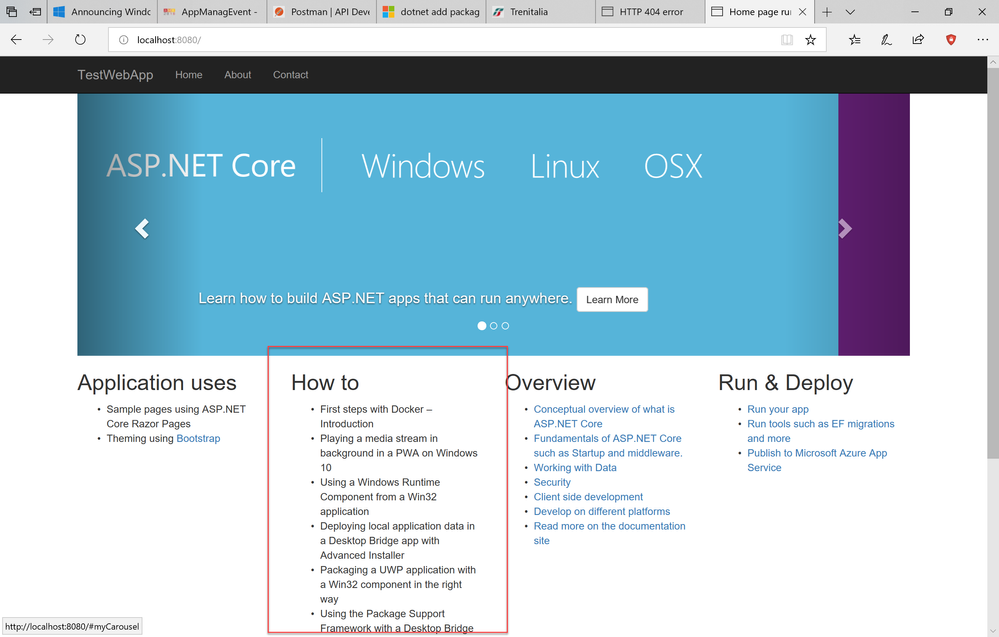
Task: Go back to the previous page
Action: [x=17, y=39]
